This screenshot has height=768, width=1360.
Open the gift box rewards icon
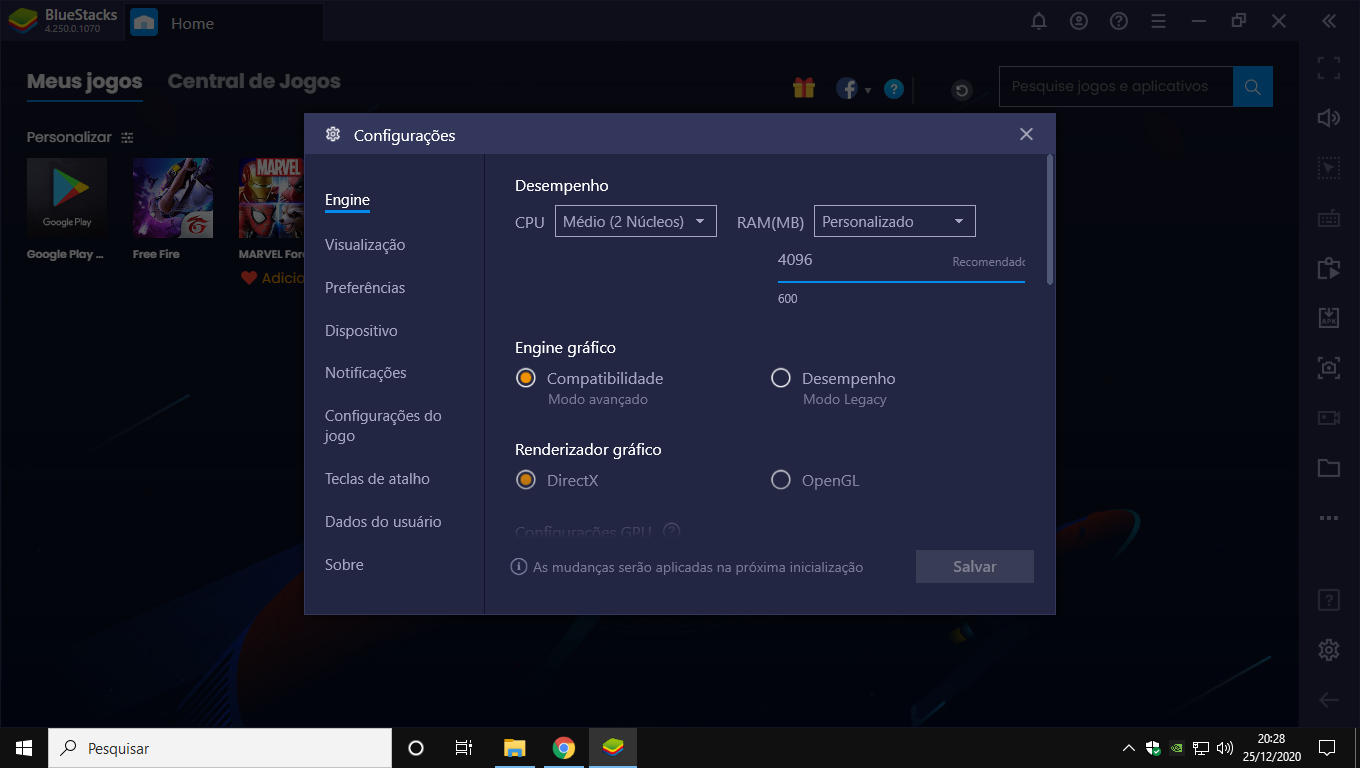pos(804,88)
